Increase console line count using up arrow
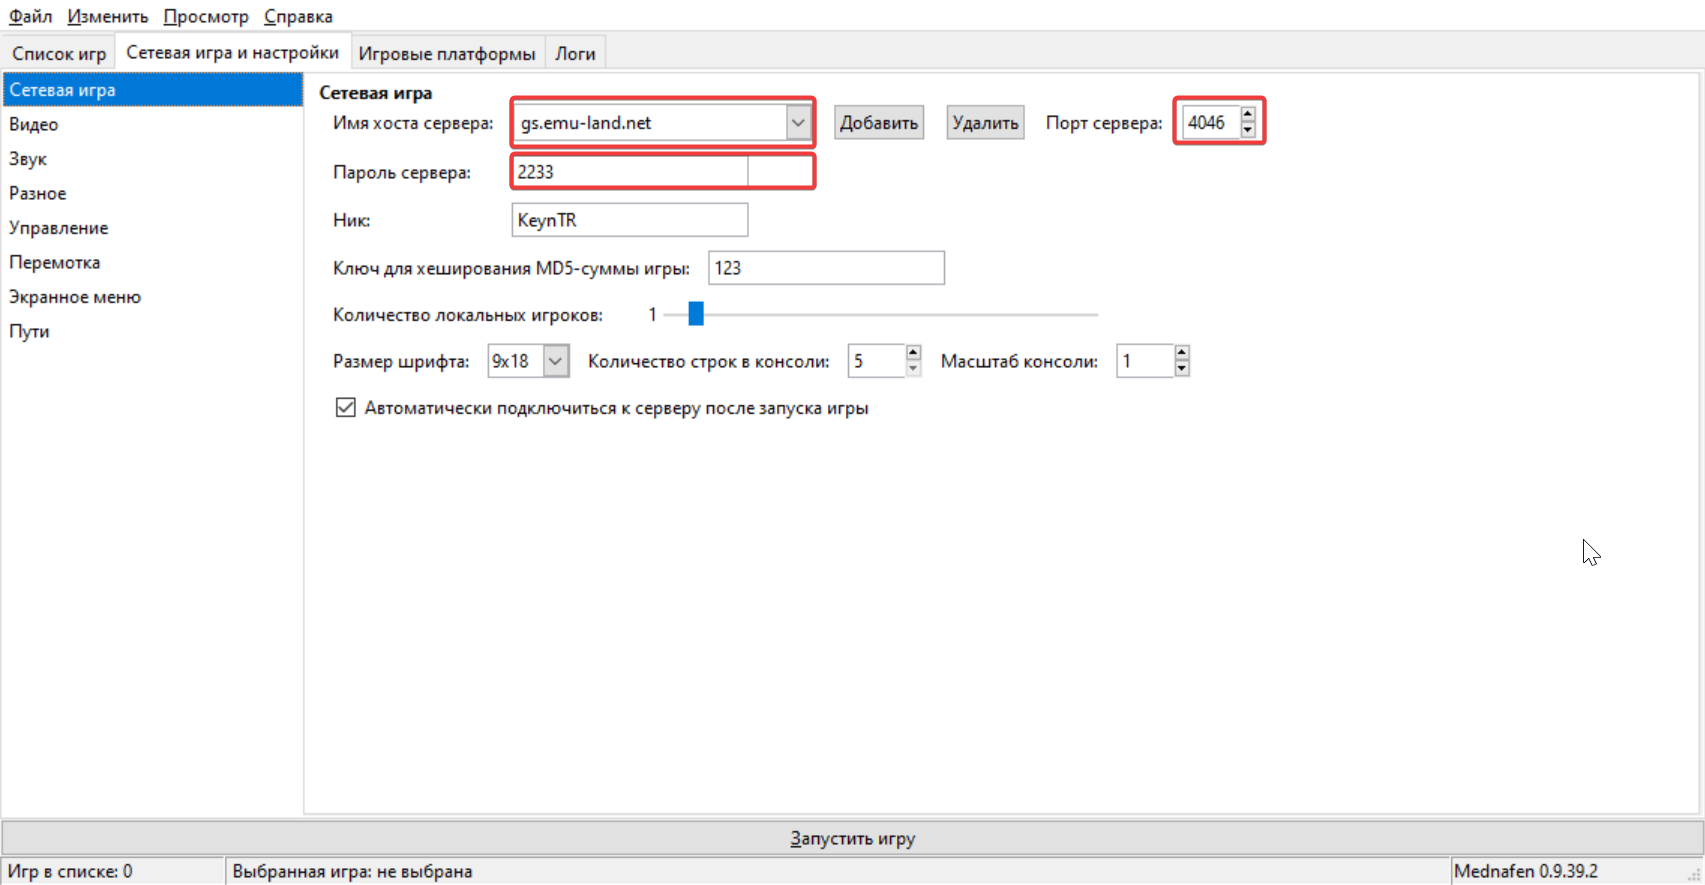This screenshot has width=1705, height=885. pos(913,353)
